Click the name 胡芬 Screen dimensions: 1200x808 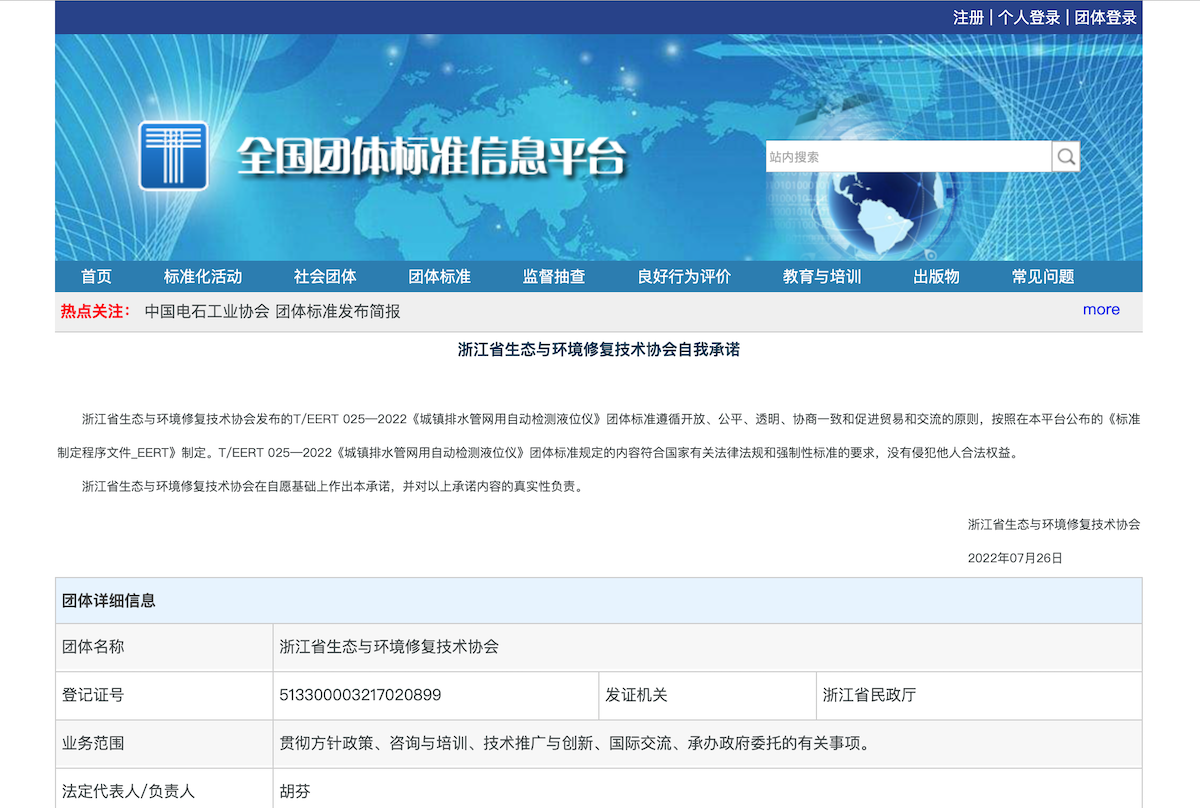click(295, 791)
